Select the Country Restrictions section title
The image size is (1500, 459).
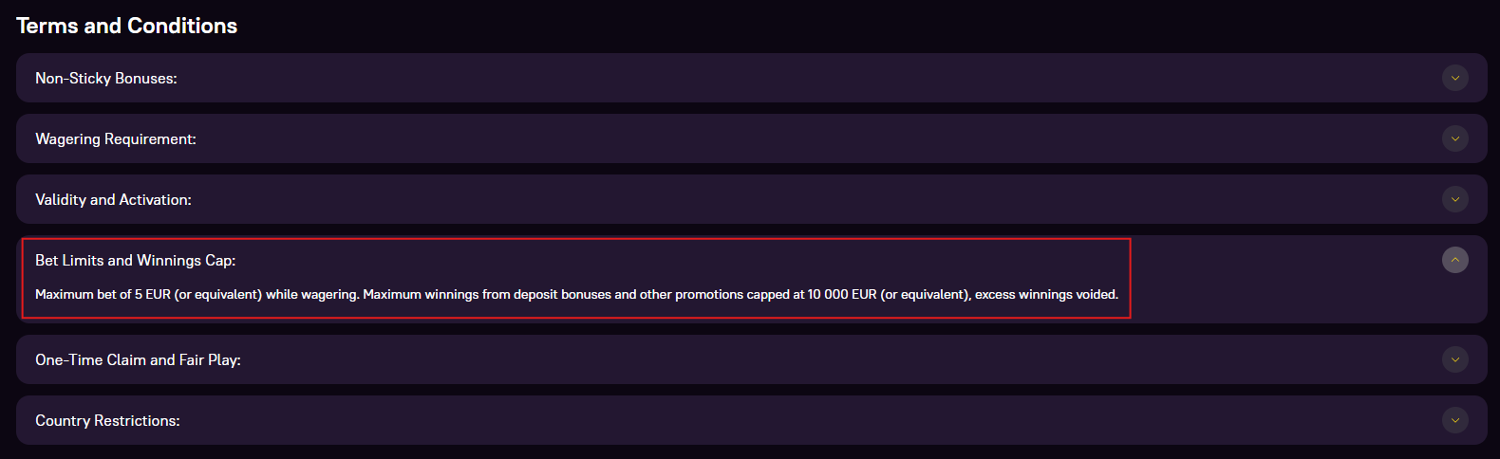pos(107,421)
